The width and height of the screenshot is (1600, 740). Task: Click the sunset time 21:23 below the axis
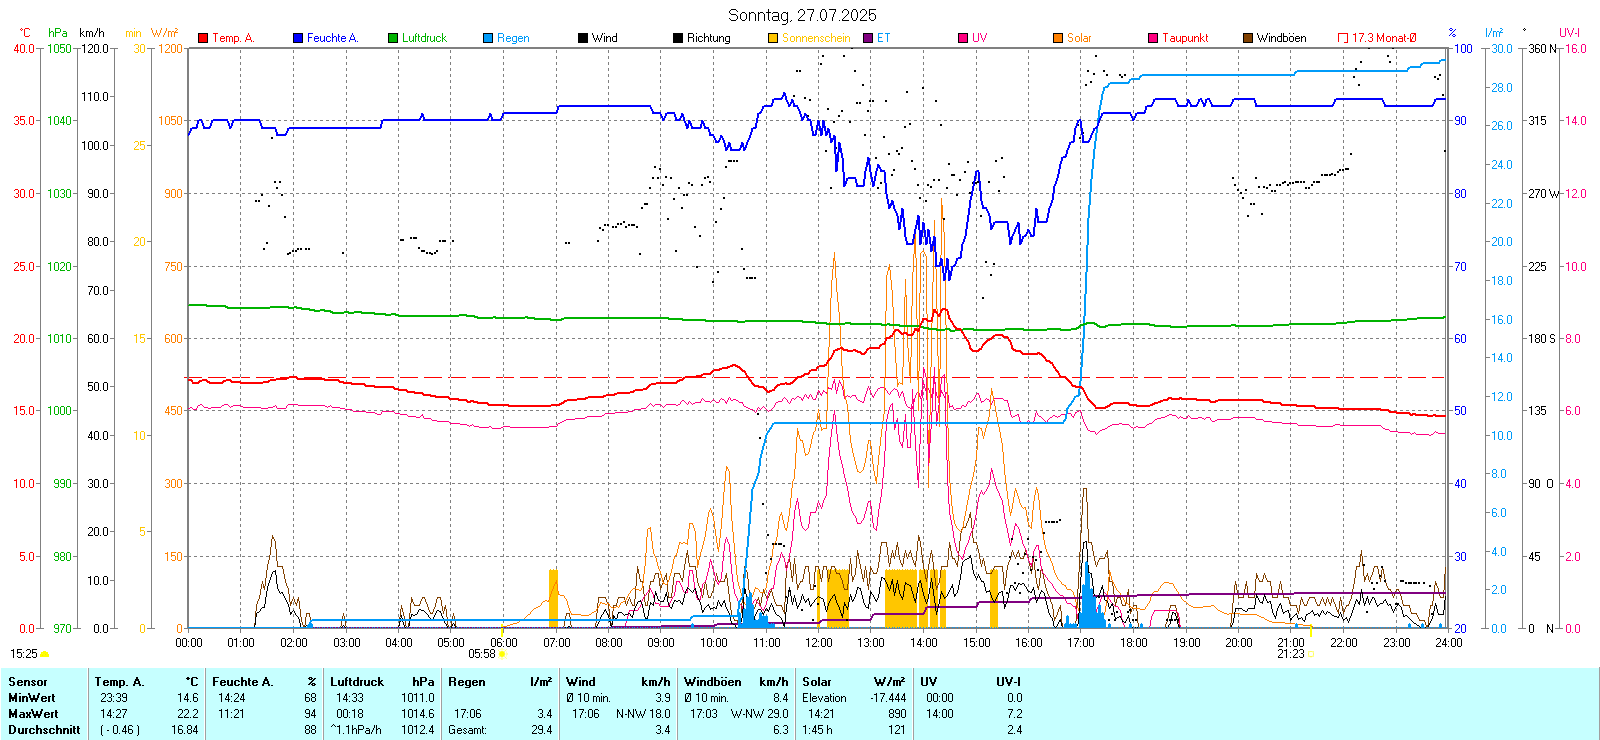1290,654
